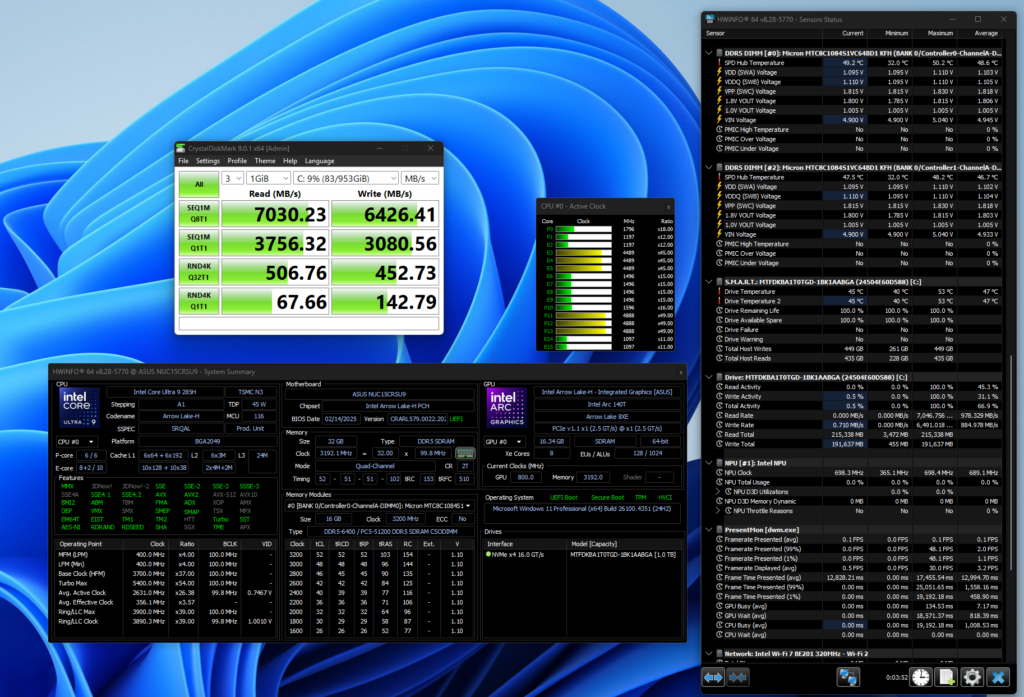Viewport: 1024px width, 697px height.
Task: Open the Theme menu in CrystalDiskMark
Action: tap(264, 161)
